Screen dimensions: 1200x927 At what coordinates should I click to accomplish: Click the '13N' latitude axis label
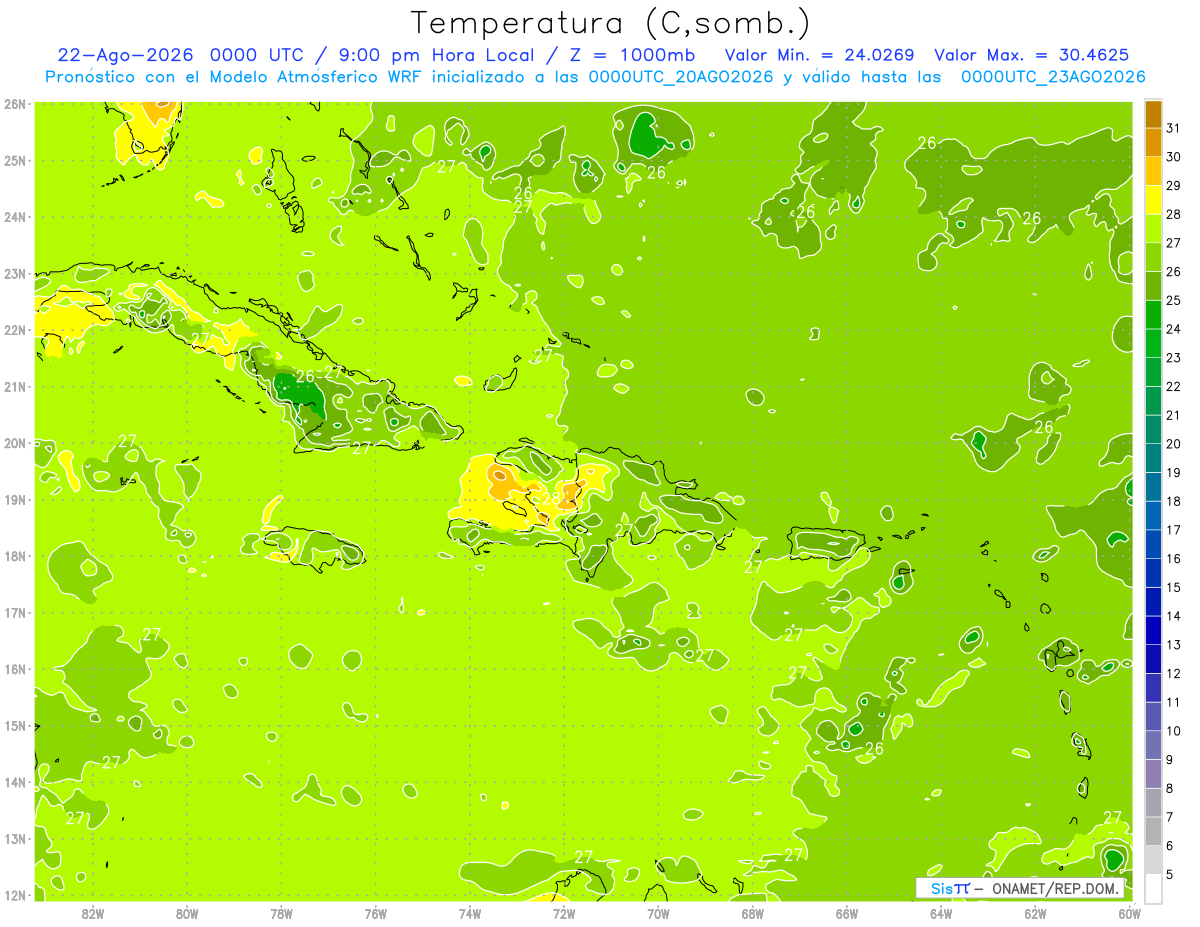coord(15,839)
